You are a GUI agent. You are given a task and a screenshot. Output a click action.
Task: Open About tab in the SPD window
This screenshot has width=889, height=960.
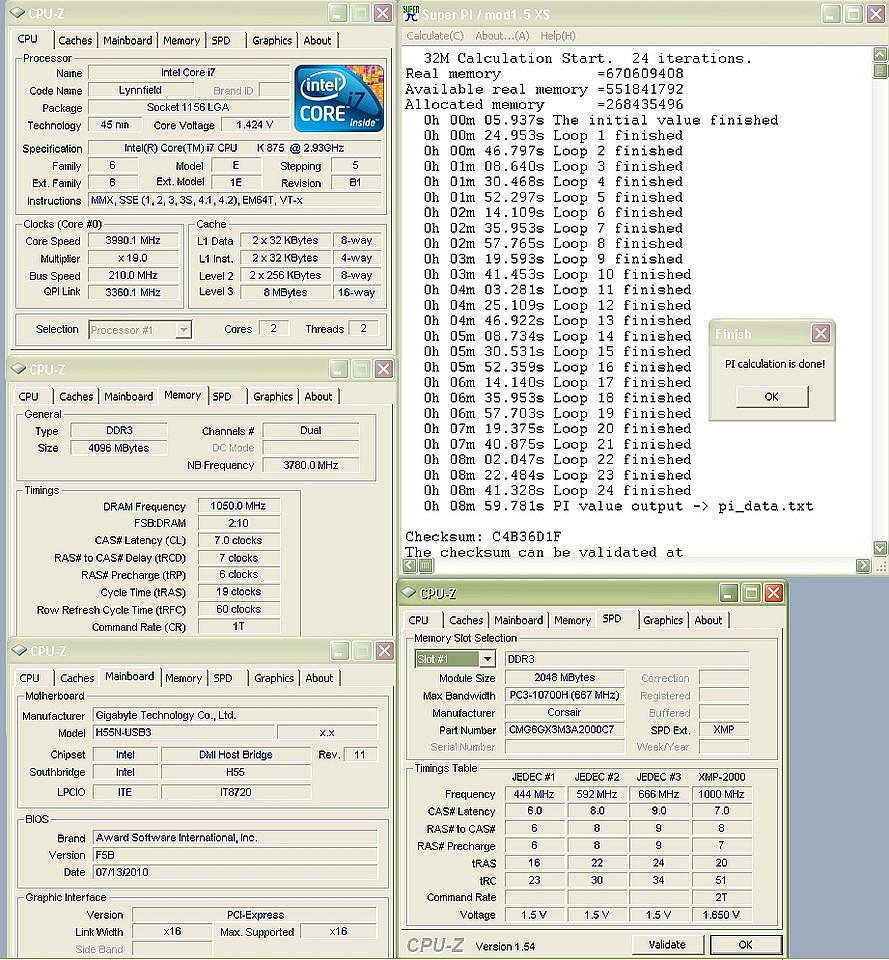click(708, 620)
